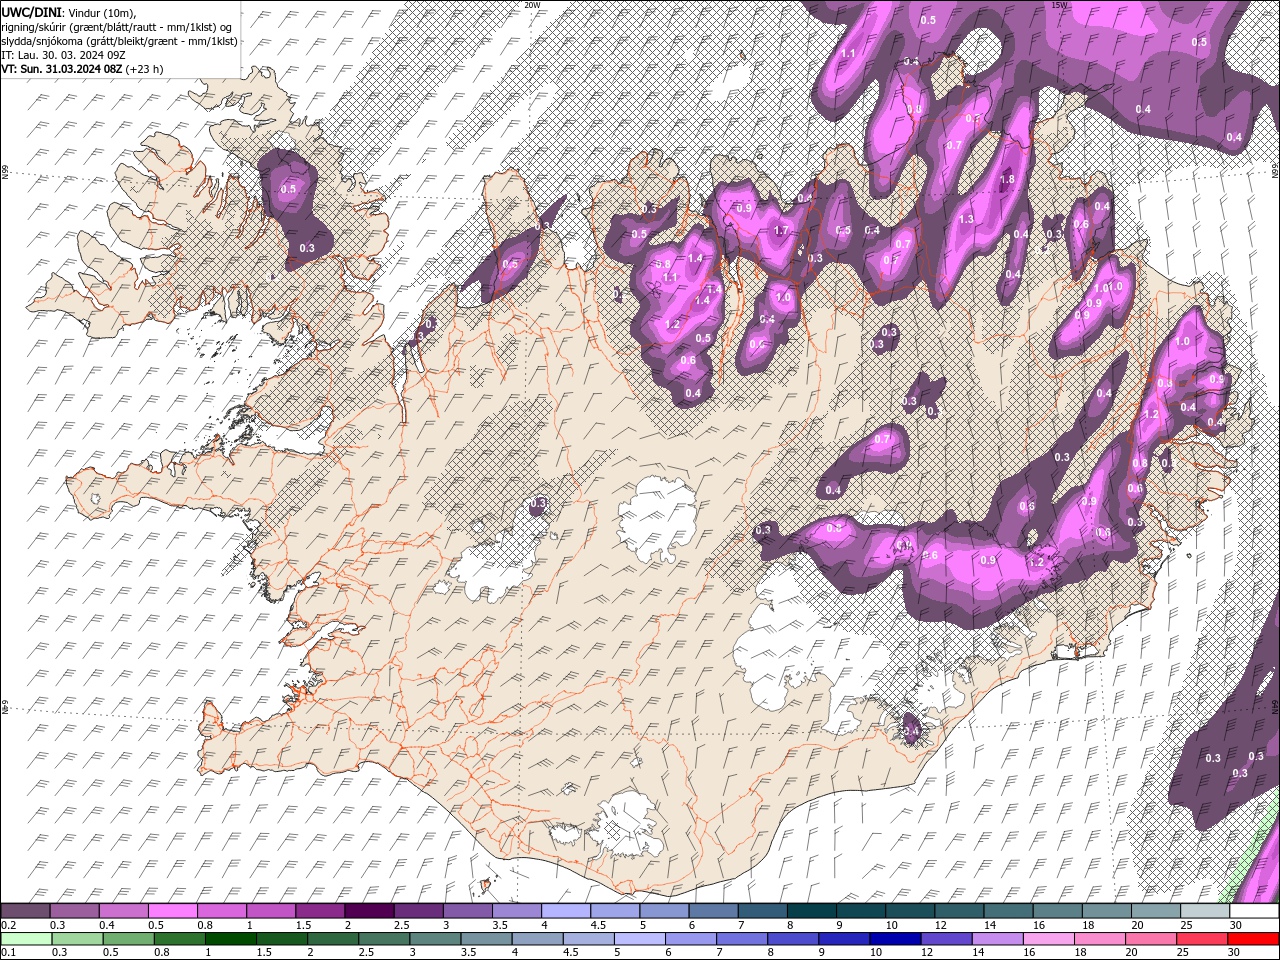Select the white upper legend swatch at 30
1280x960 pixels.
point(1253,911)
